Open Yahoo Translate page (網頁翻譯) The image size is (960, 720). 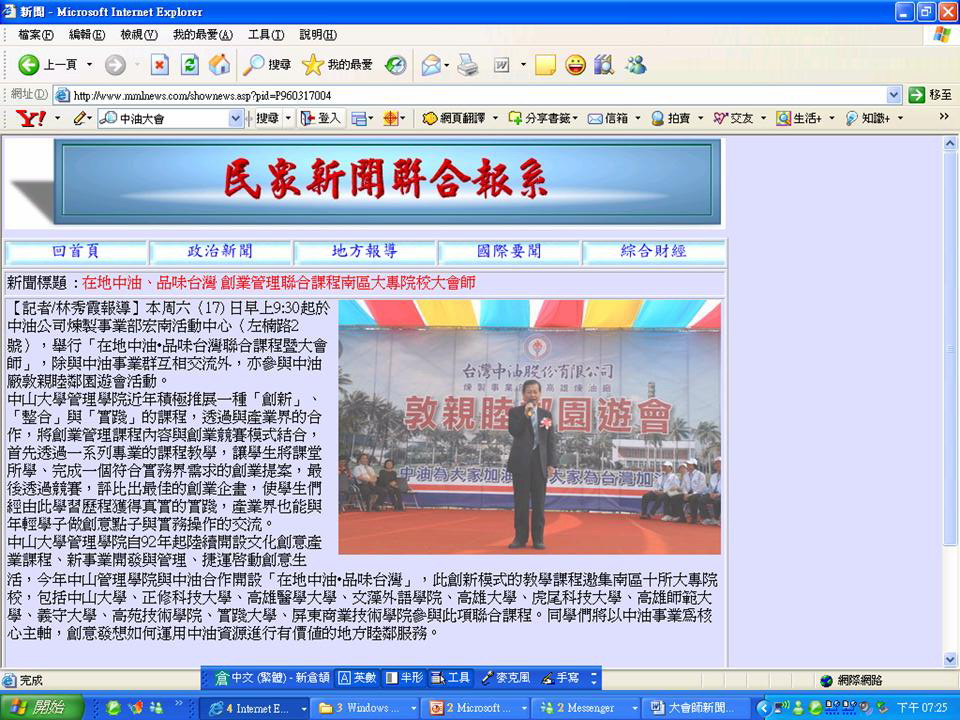454,118
